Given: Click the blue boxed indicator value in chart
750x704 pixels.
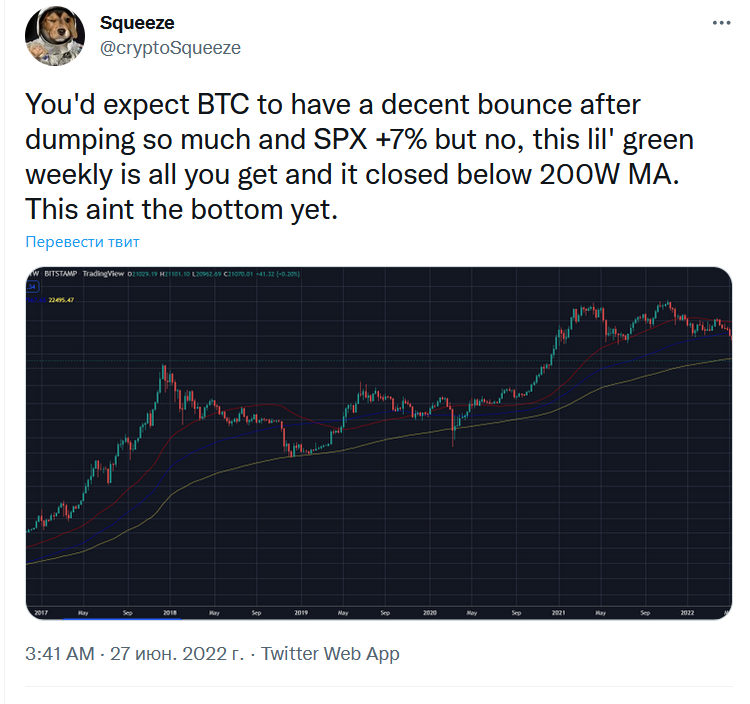Looking at the screenshot, I should (33, 287).
